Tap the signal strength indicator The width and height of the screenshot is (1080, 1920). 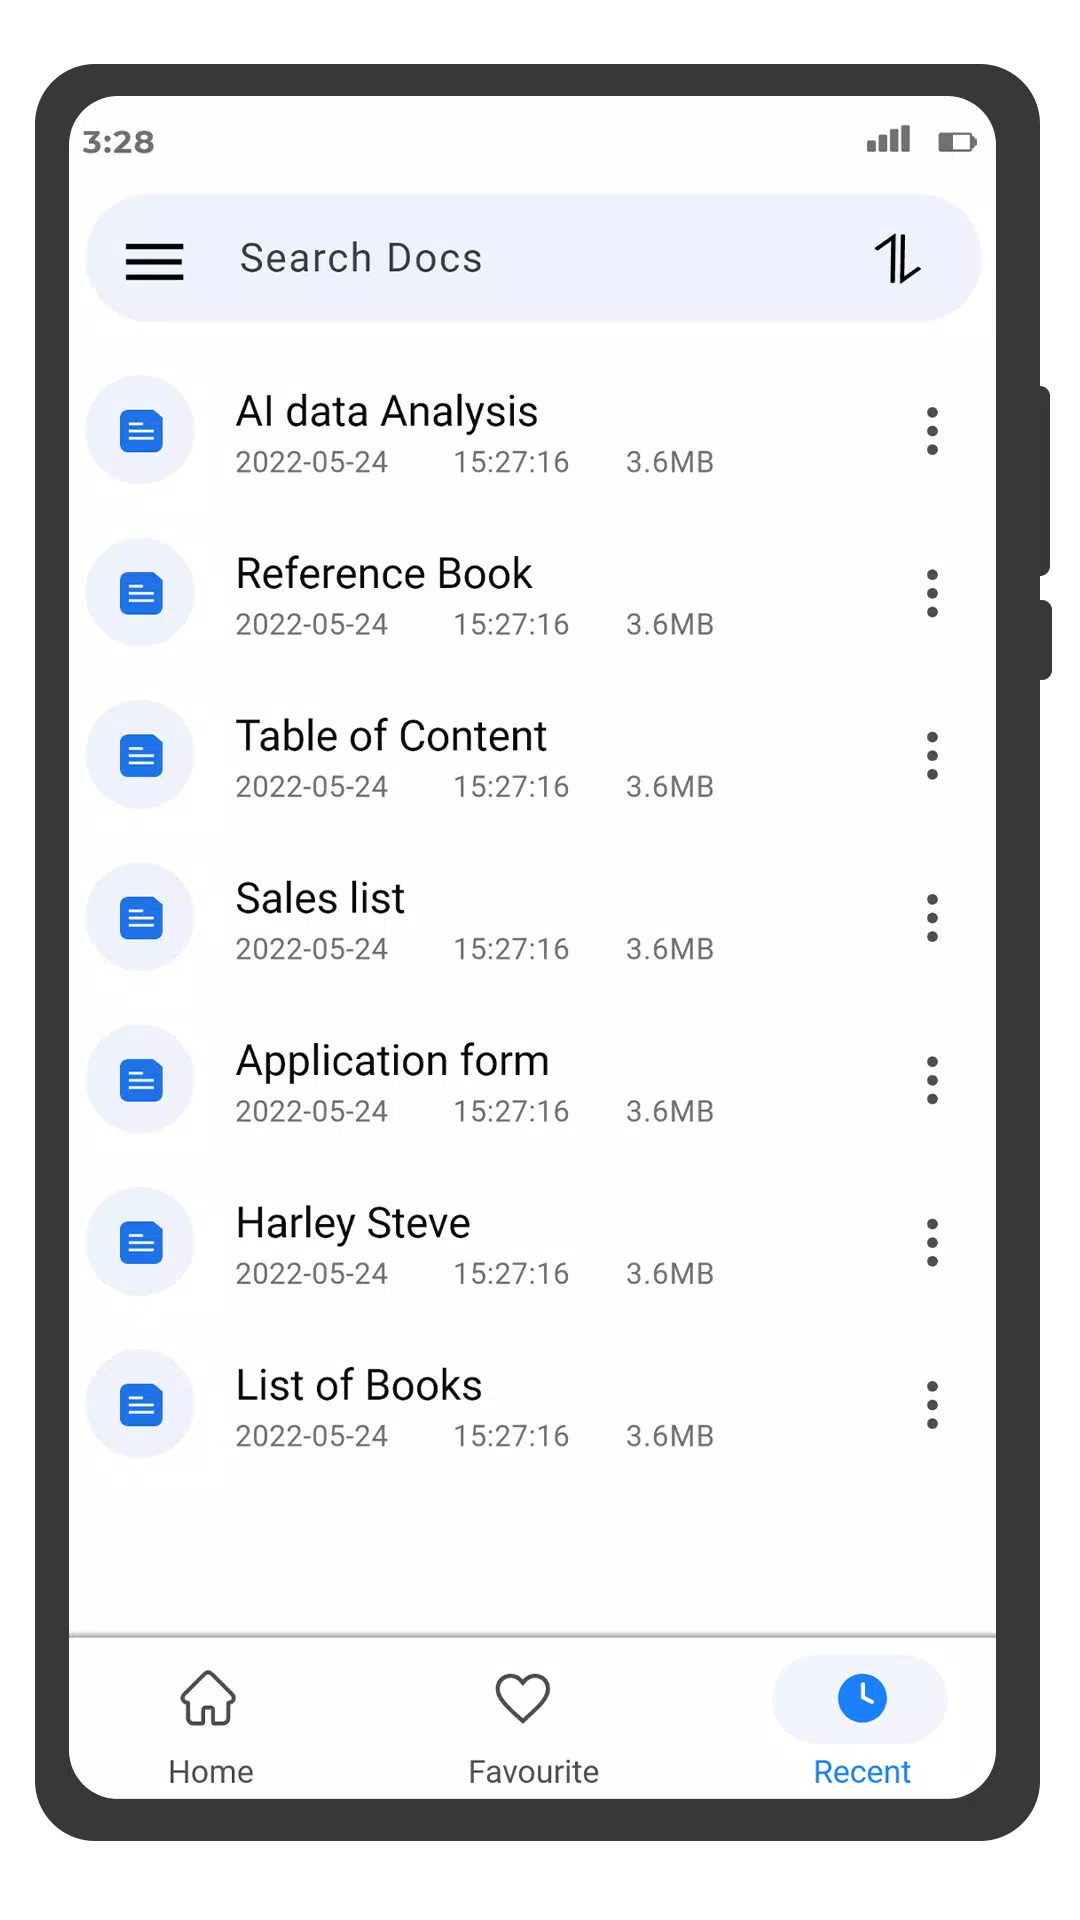(889, 139)
